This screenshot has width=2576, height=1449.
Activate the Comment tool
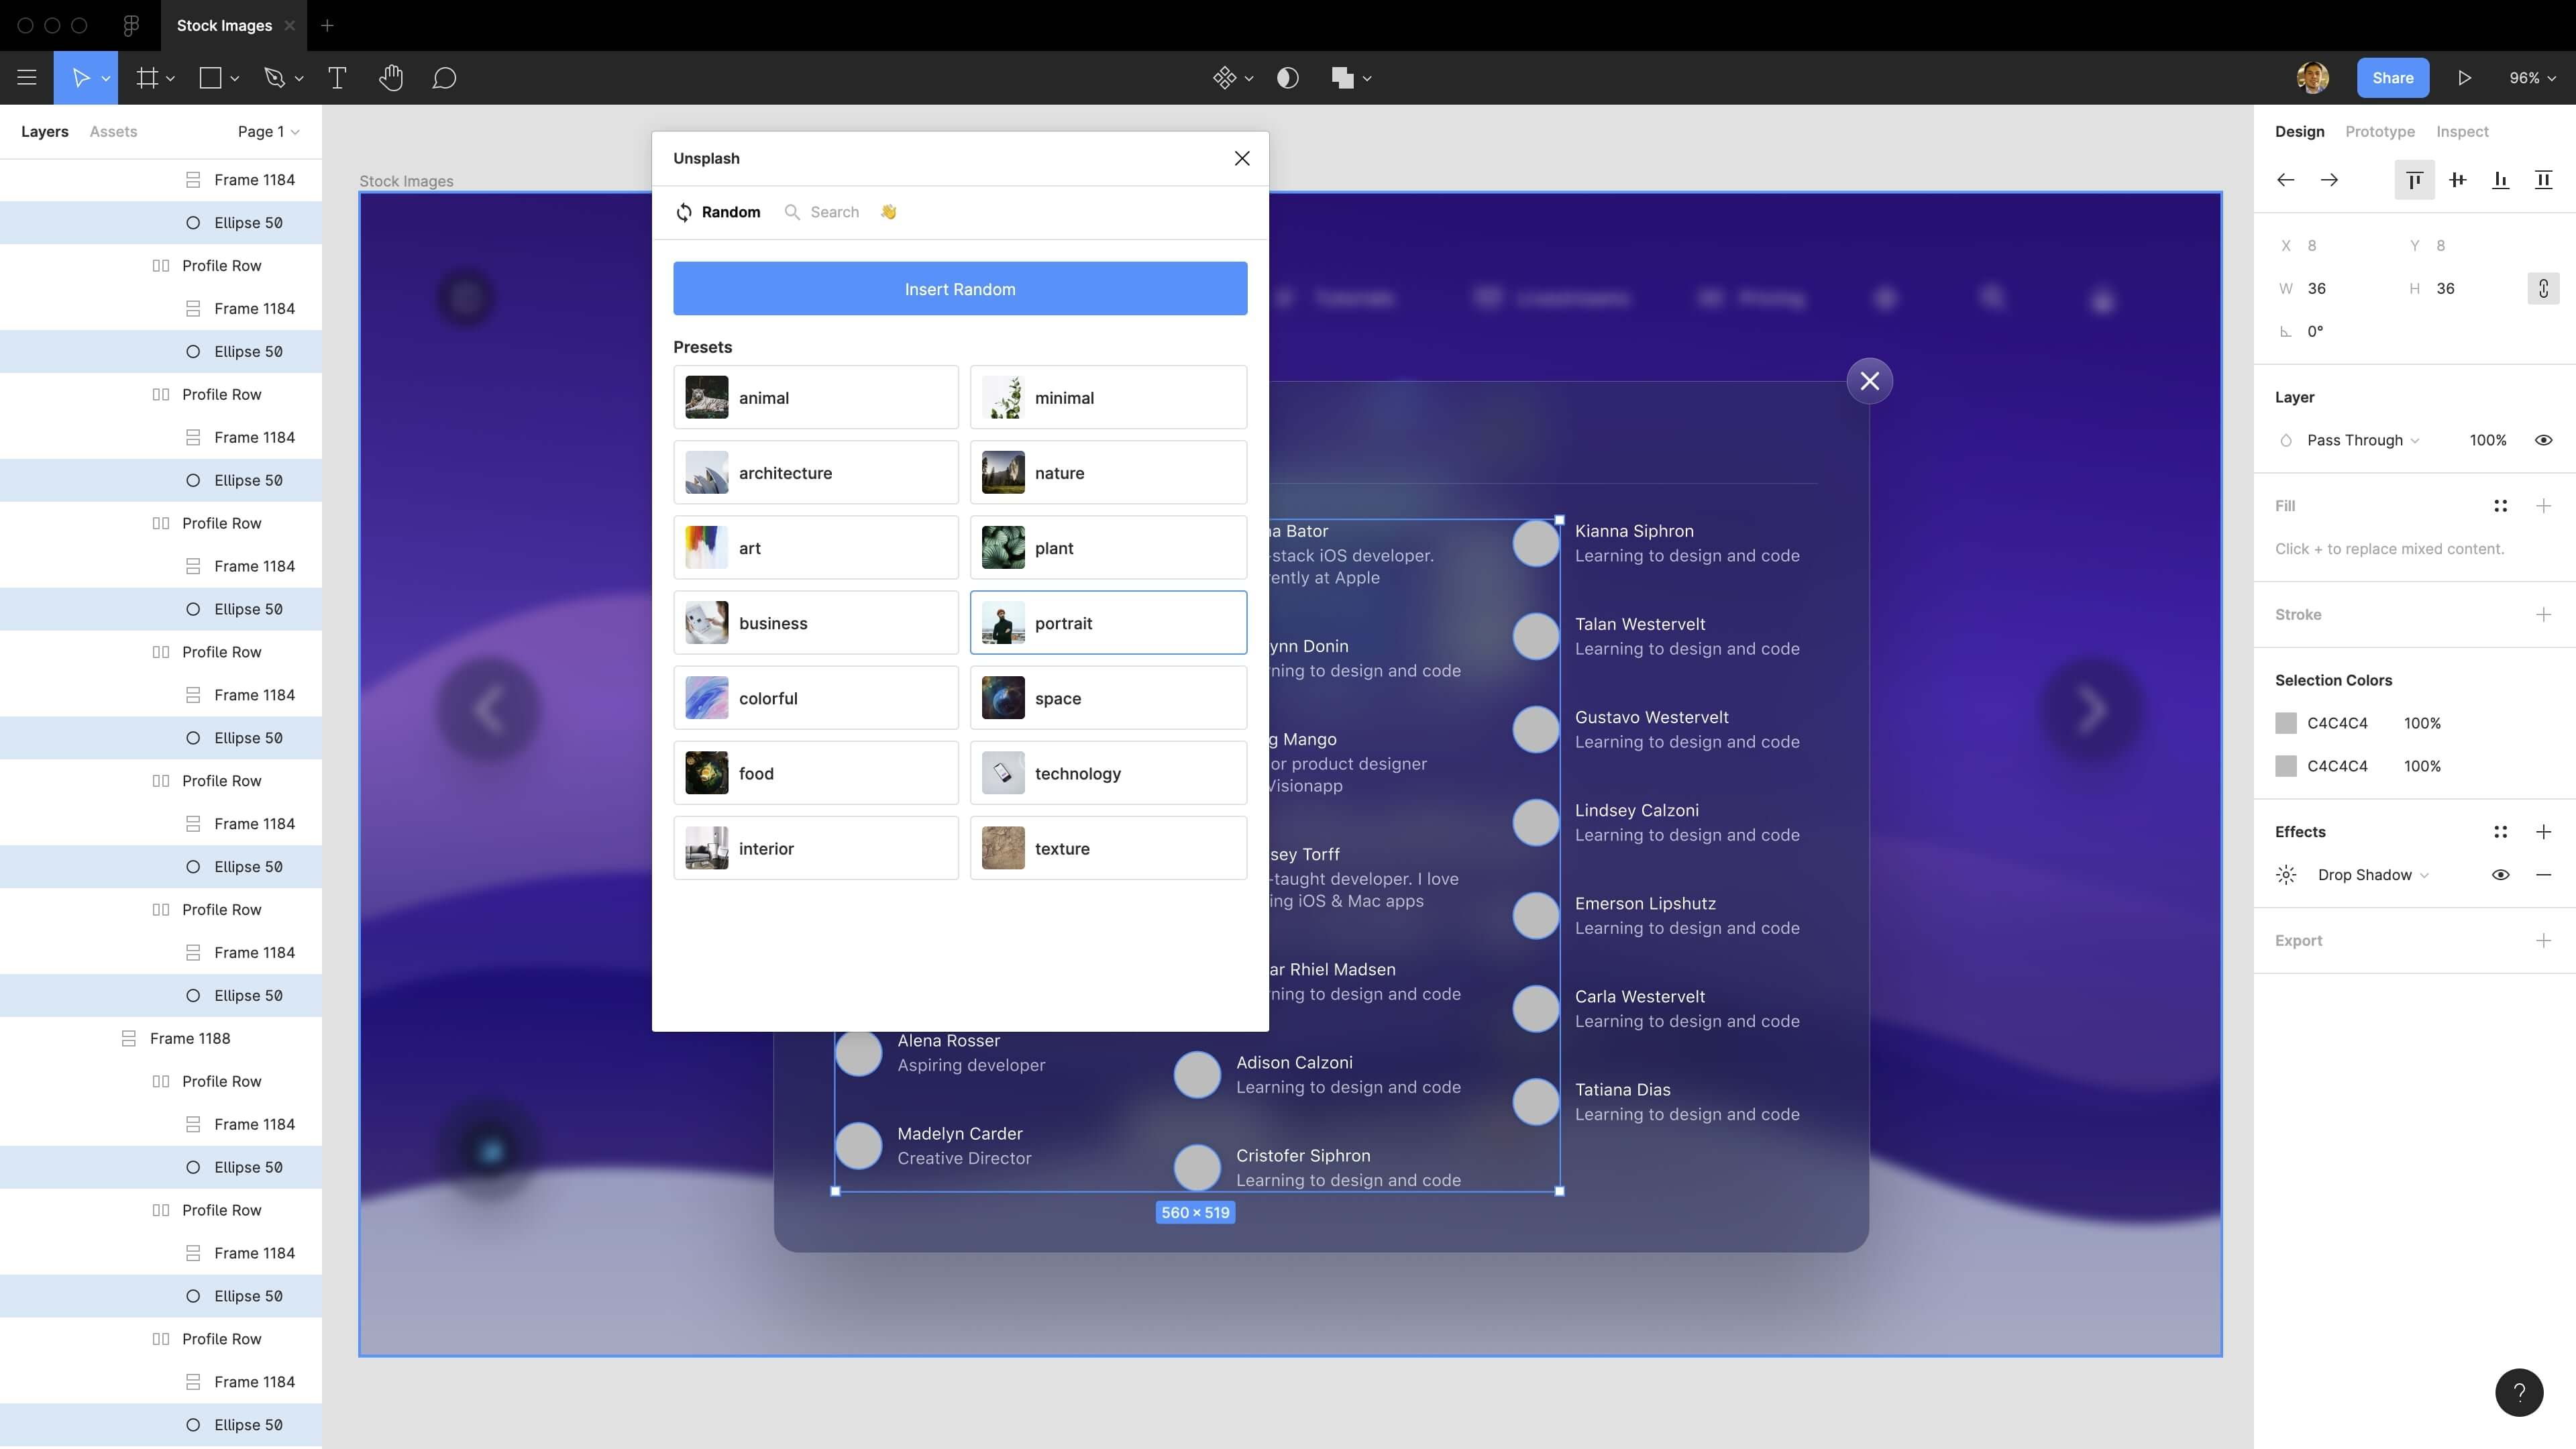pos(445,78)
